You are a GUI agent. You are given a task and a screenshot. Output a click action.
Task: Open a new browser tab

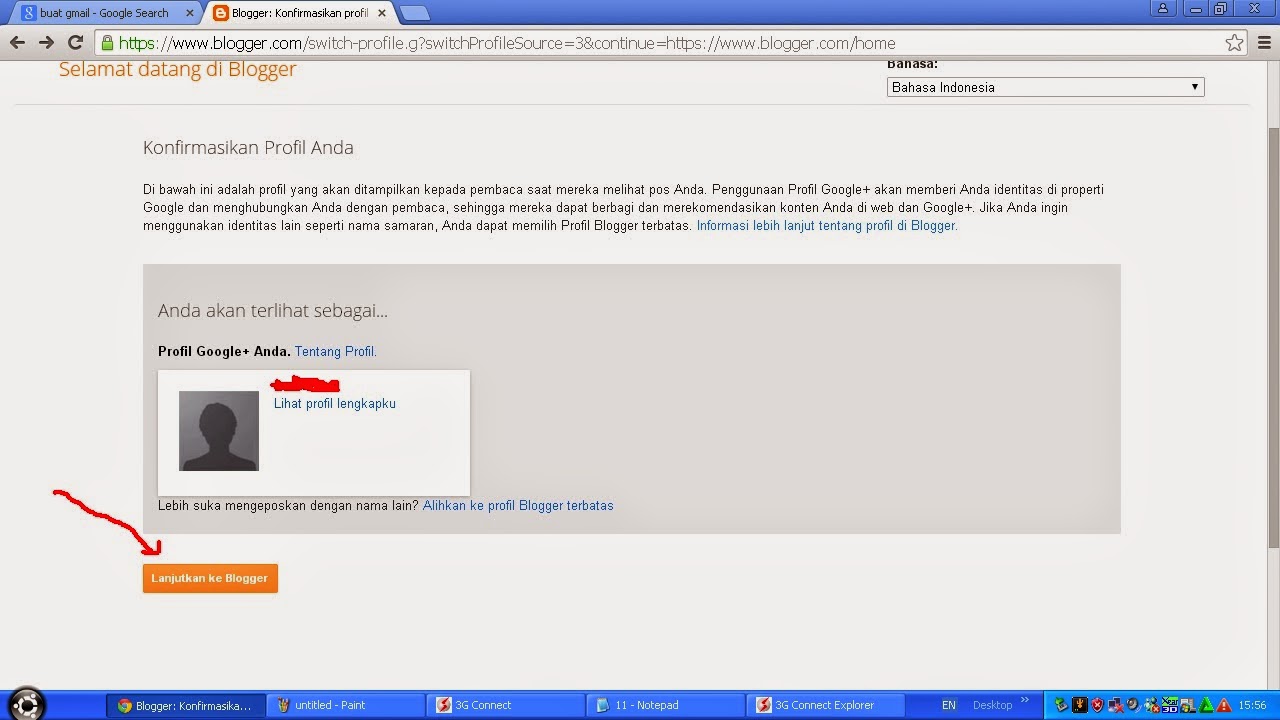[414, 13]
